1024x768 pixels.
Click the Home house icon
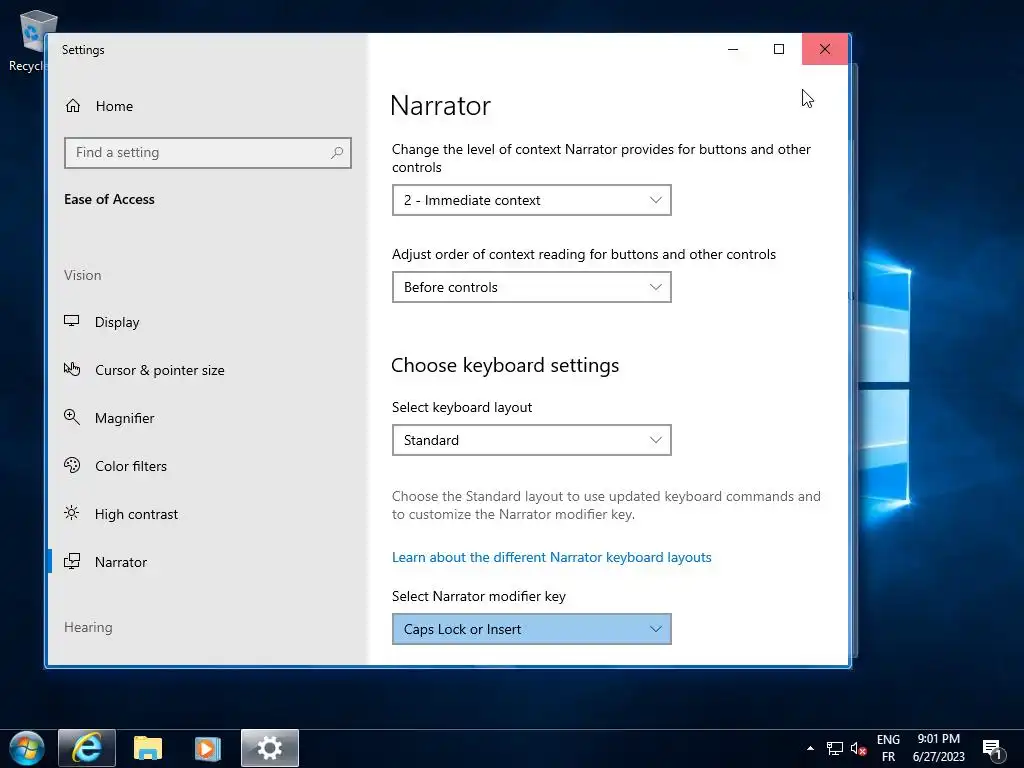coord(73,106)
